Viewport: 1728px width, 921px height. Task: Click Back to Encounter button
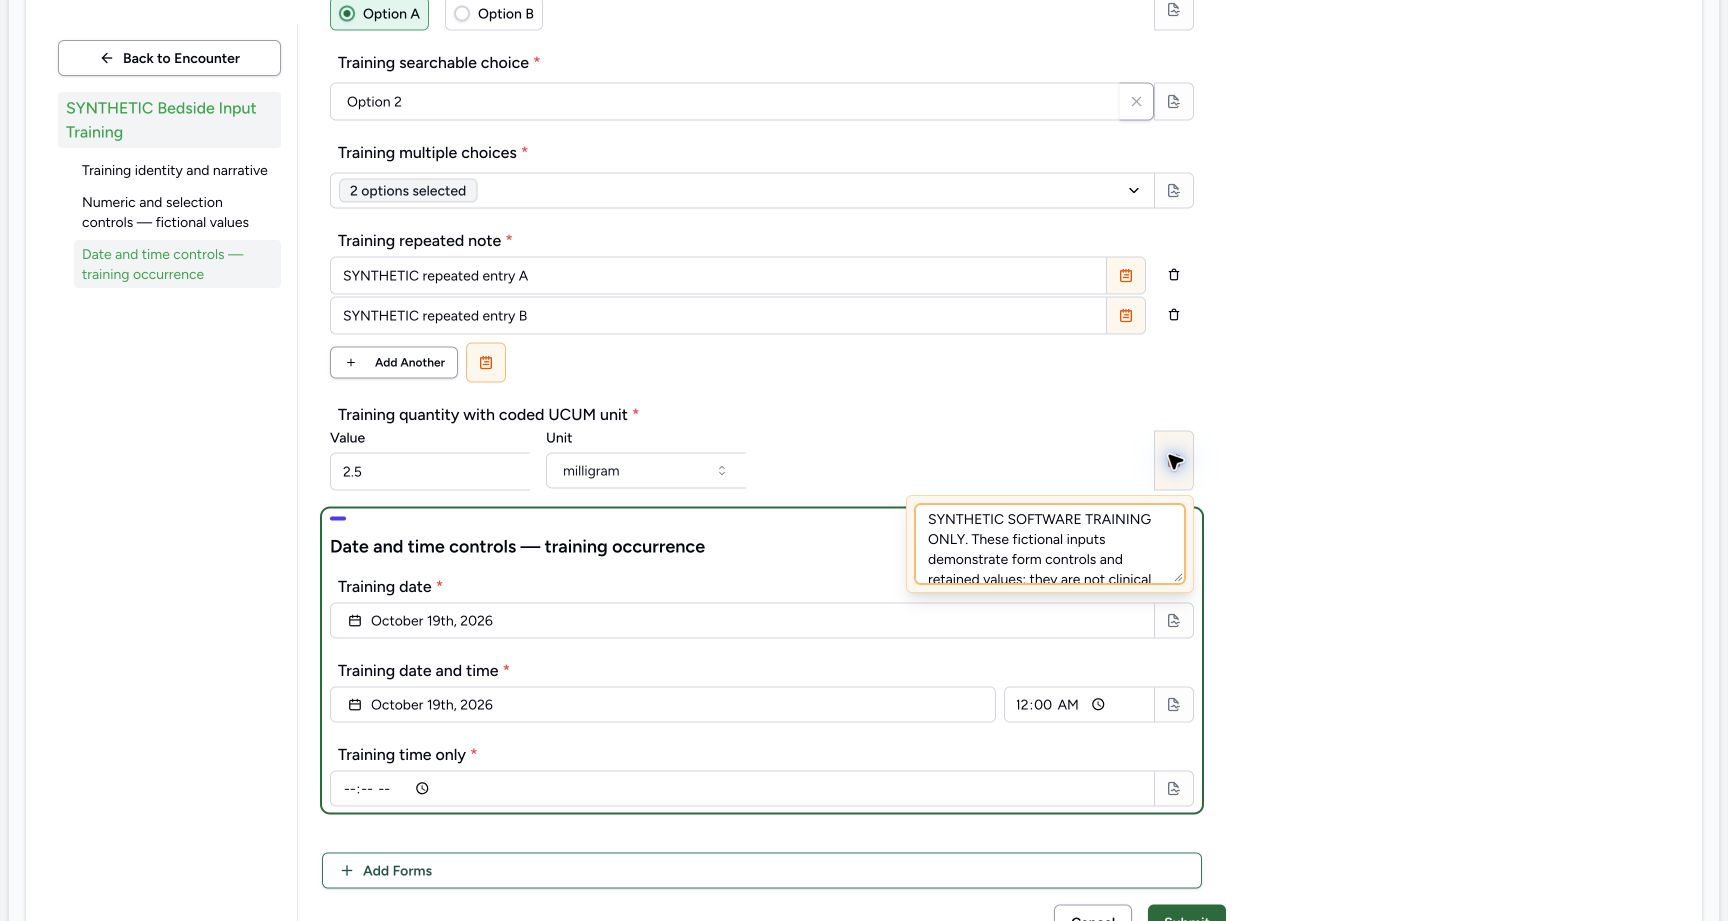click(169, 58)
